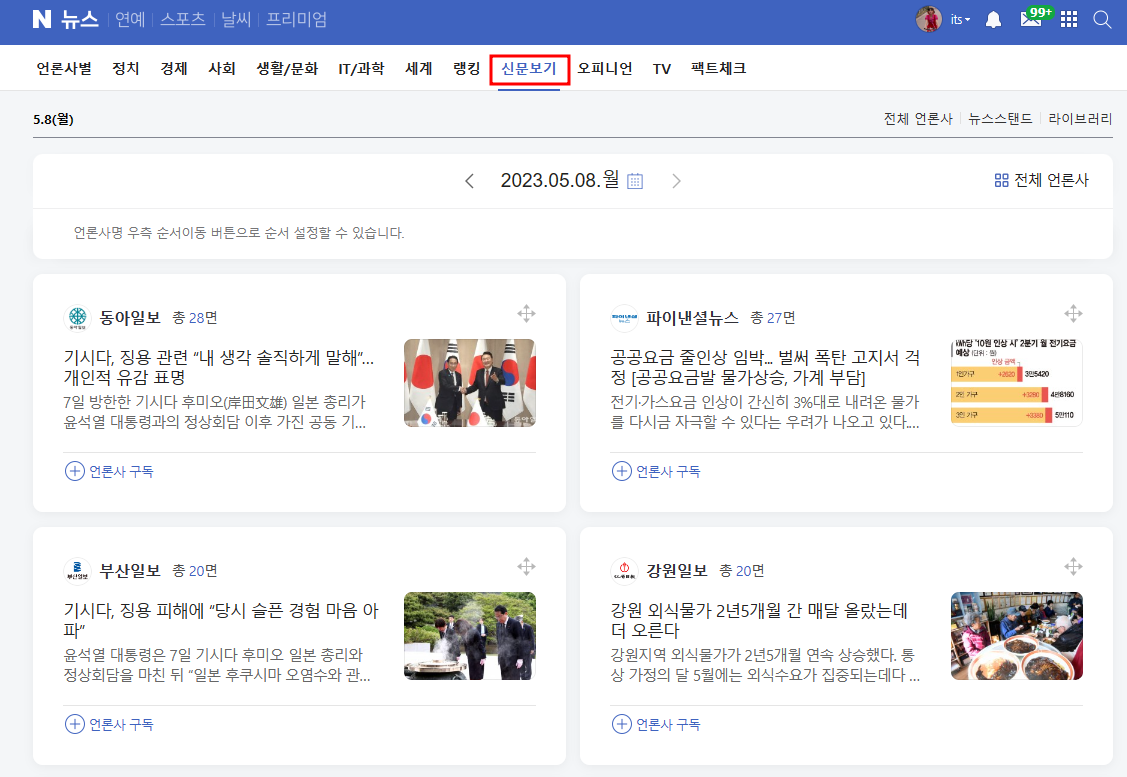Go to 연예 section in header
The height and width of the screenshot is (777, 1127).
(x=130, y=19)
